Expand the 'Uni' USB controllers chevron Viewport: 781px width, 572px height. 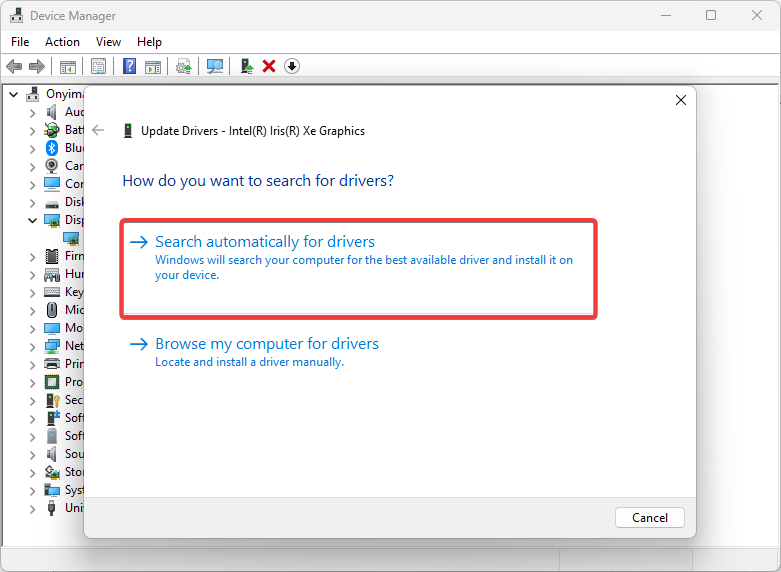click(32, 509)
